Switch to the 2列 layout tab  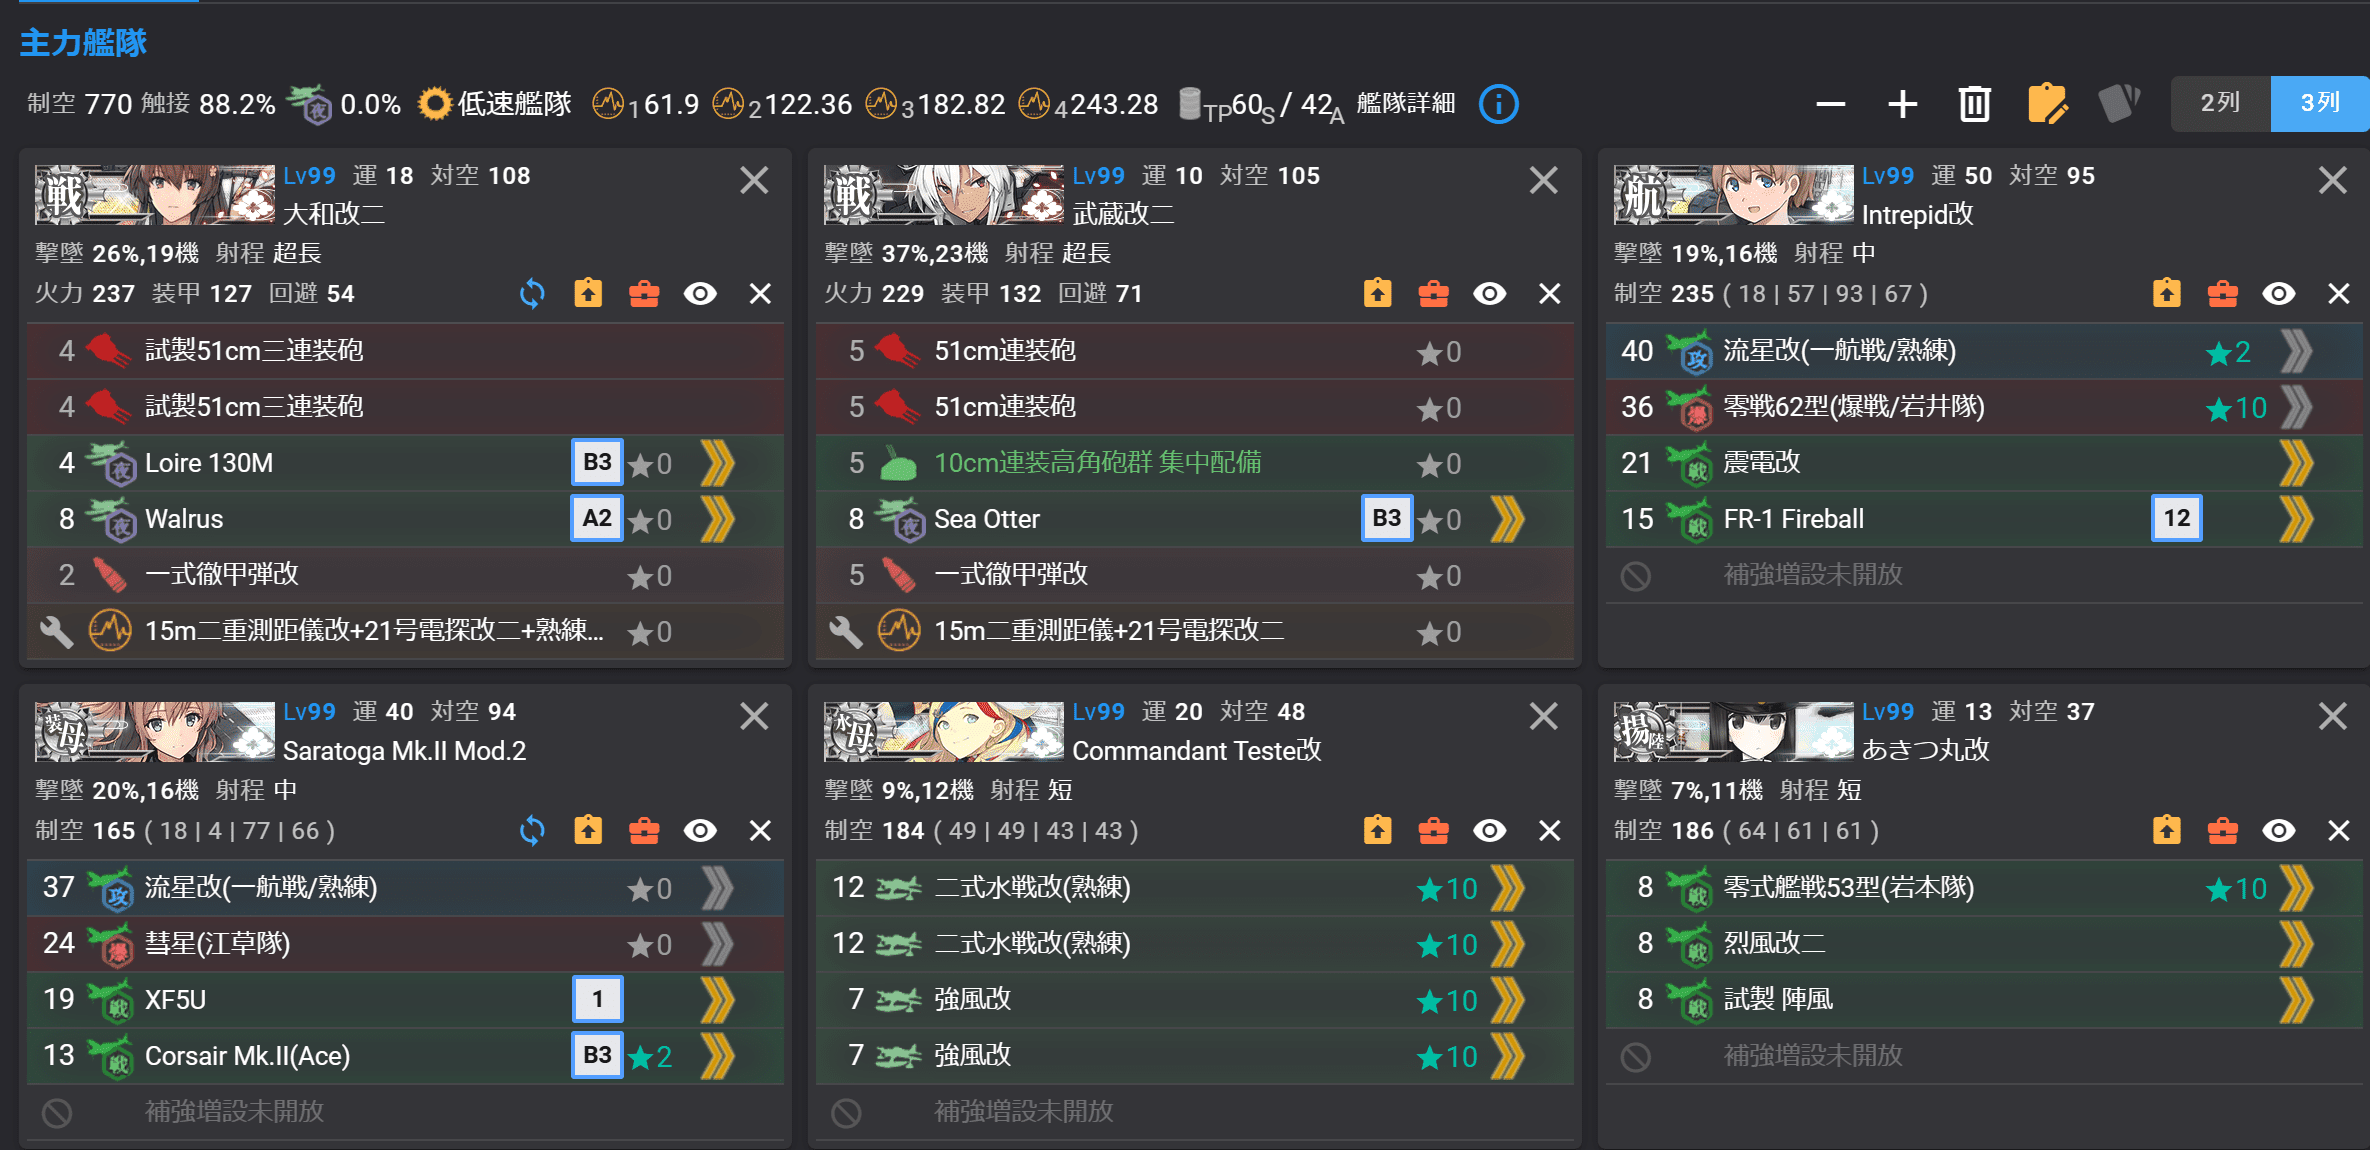pos(2220,102)
